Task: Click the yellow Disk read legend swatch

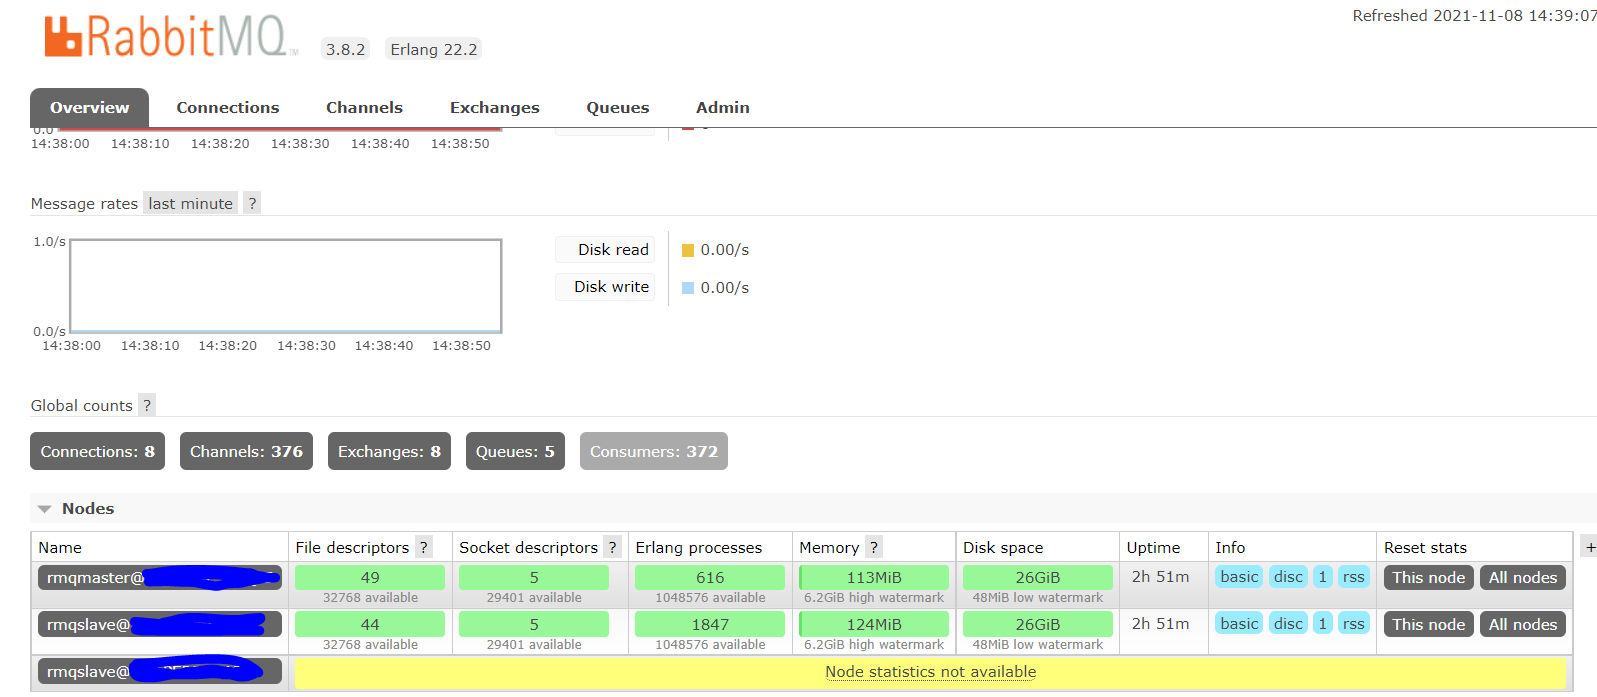Action: coord(688,250)
